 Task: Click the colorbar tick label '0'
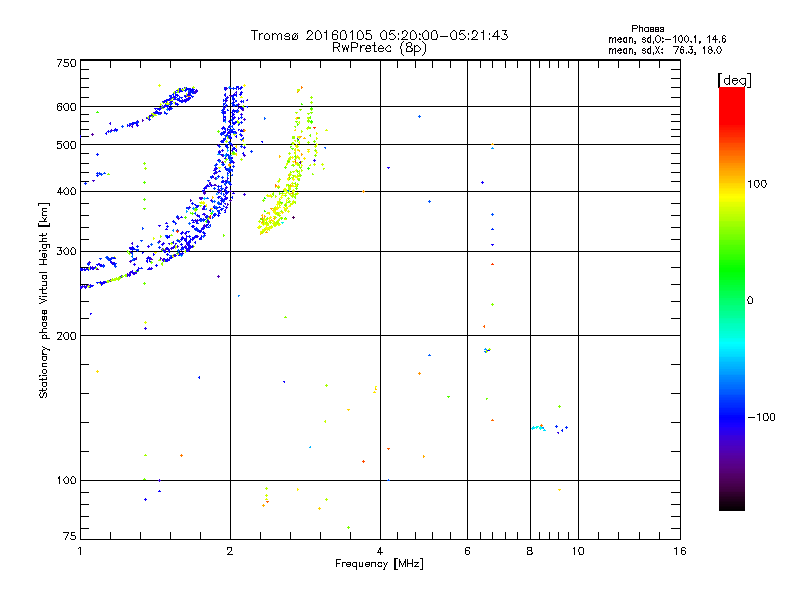[x=750, y=301]
